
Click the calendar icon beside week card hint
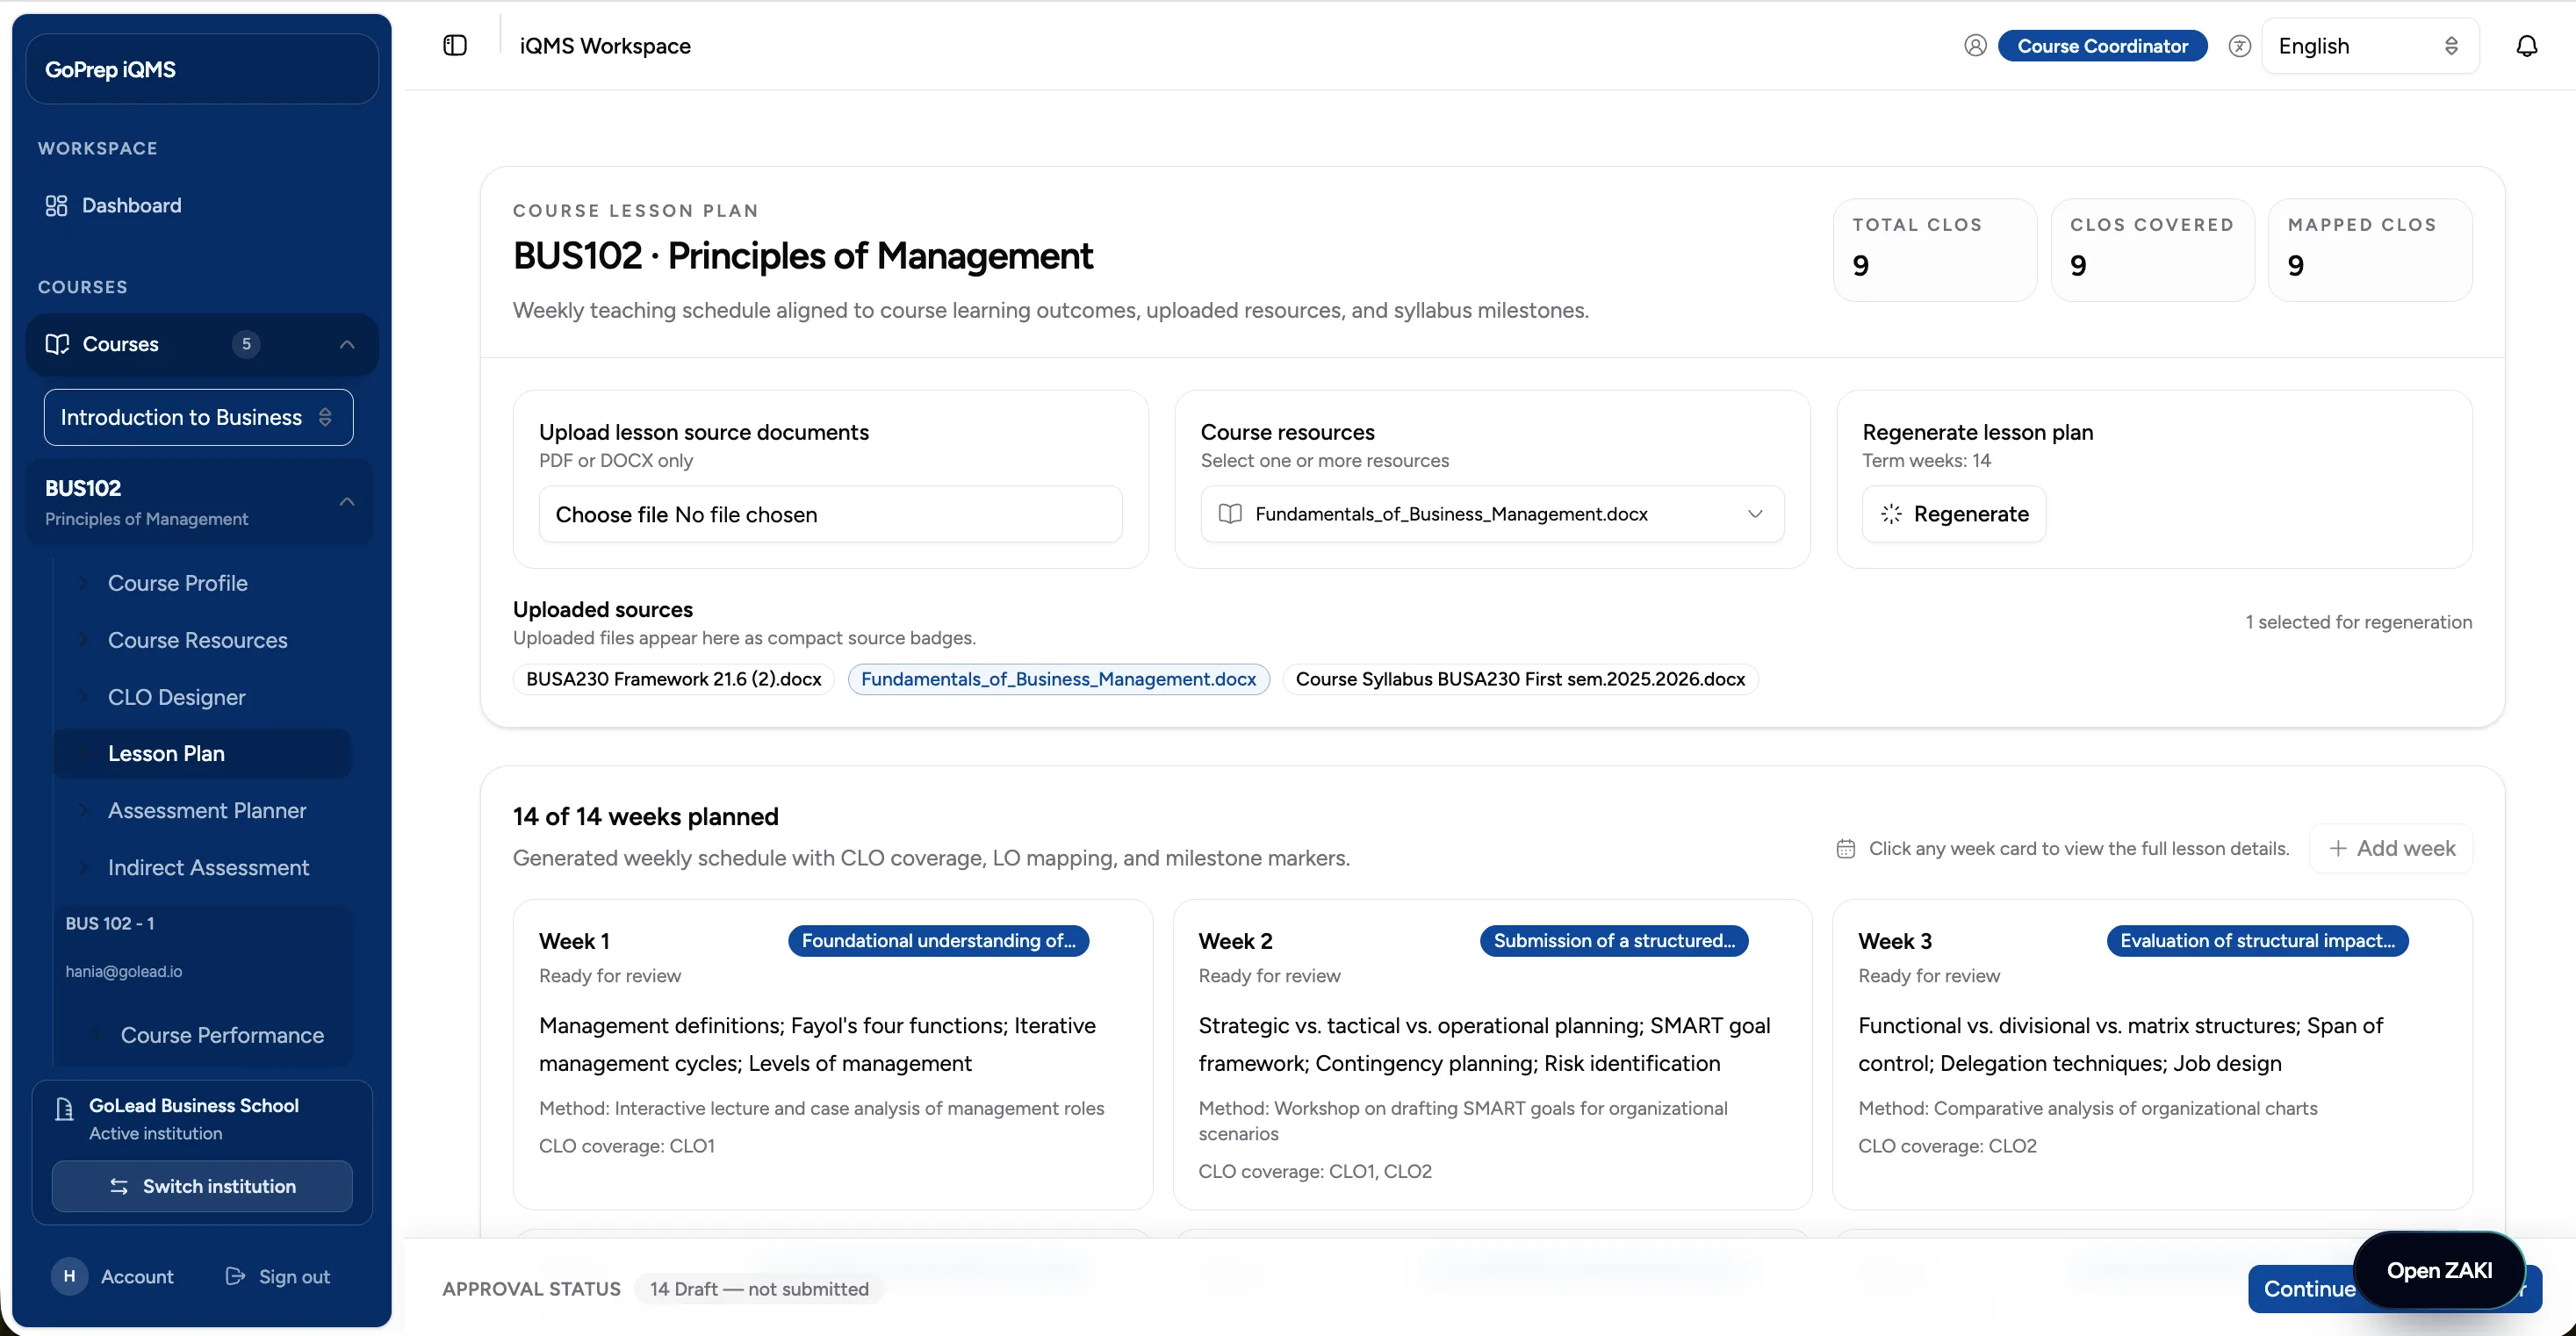pyautogui.click(x=1846, y=849)
